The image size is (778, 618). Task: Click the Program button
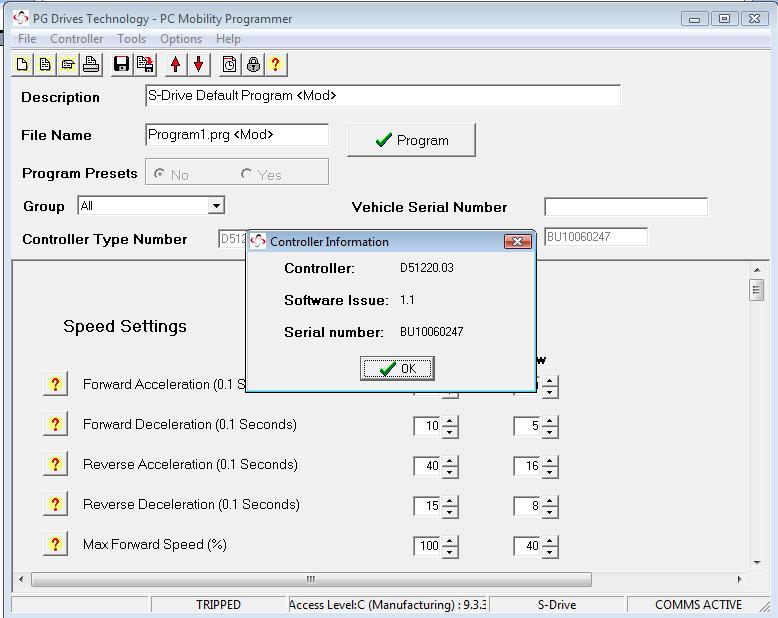click(411, 140)
